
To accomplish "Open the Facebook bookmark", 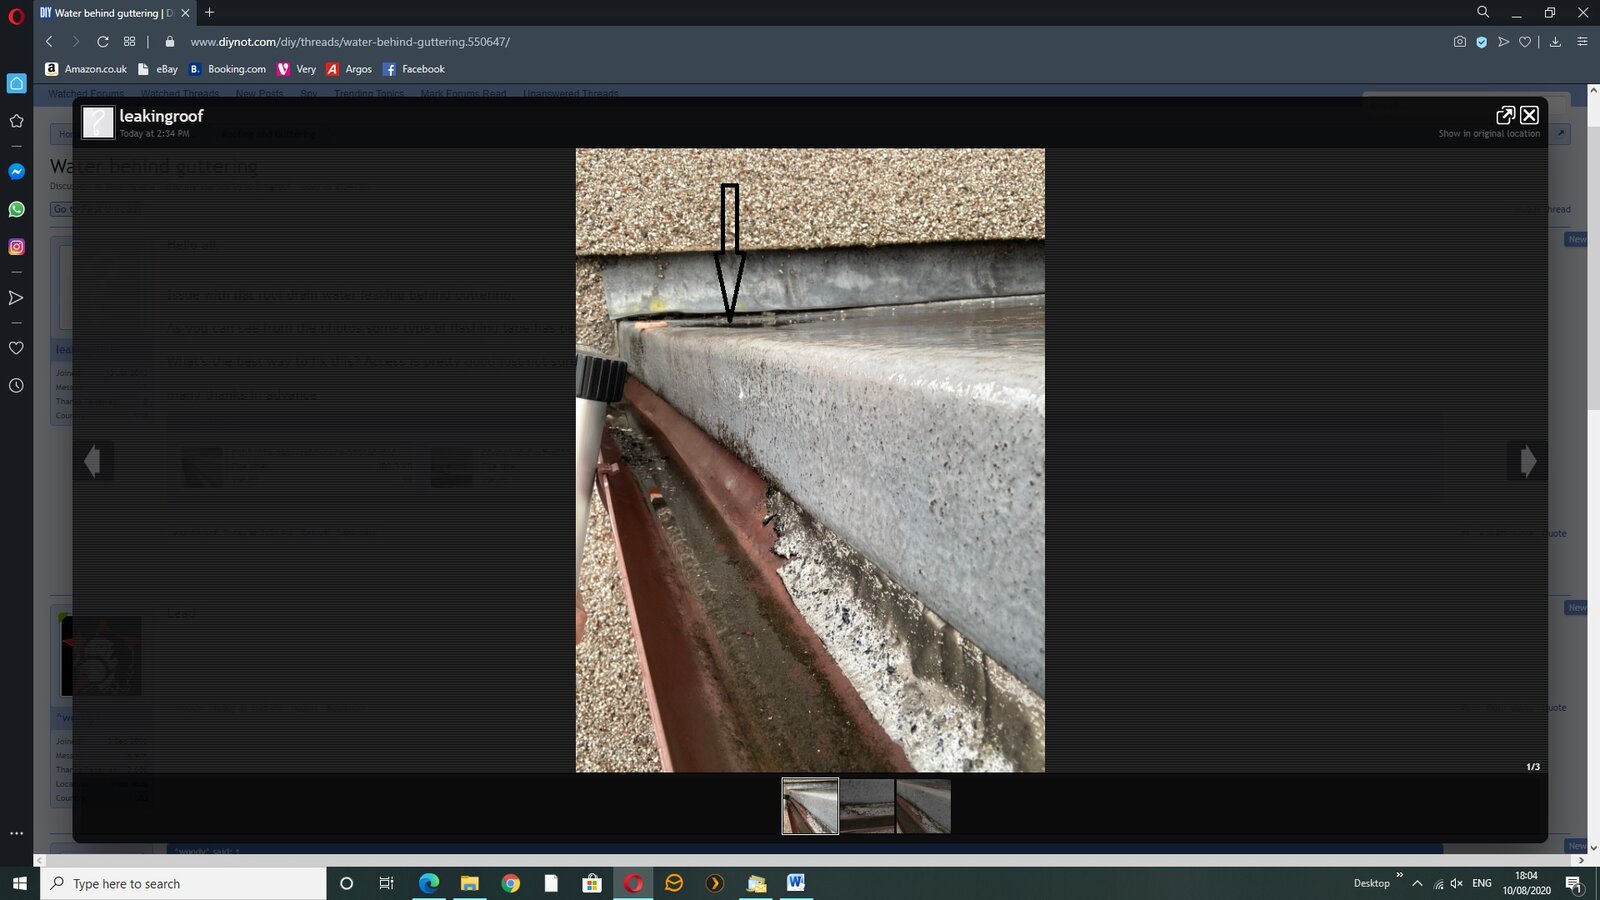I will (414, 69).
